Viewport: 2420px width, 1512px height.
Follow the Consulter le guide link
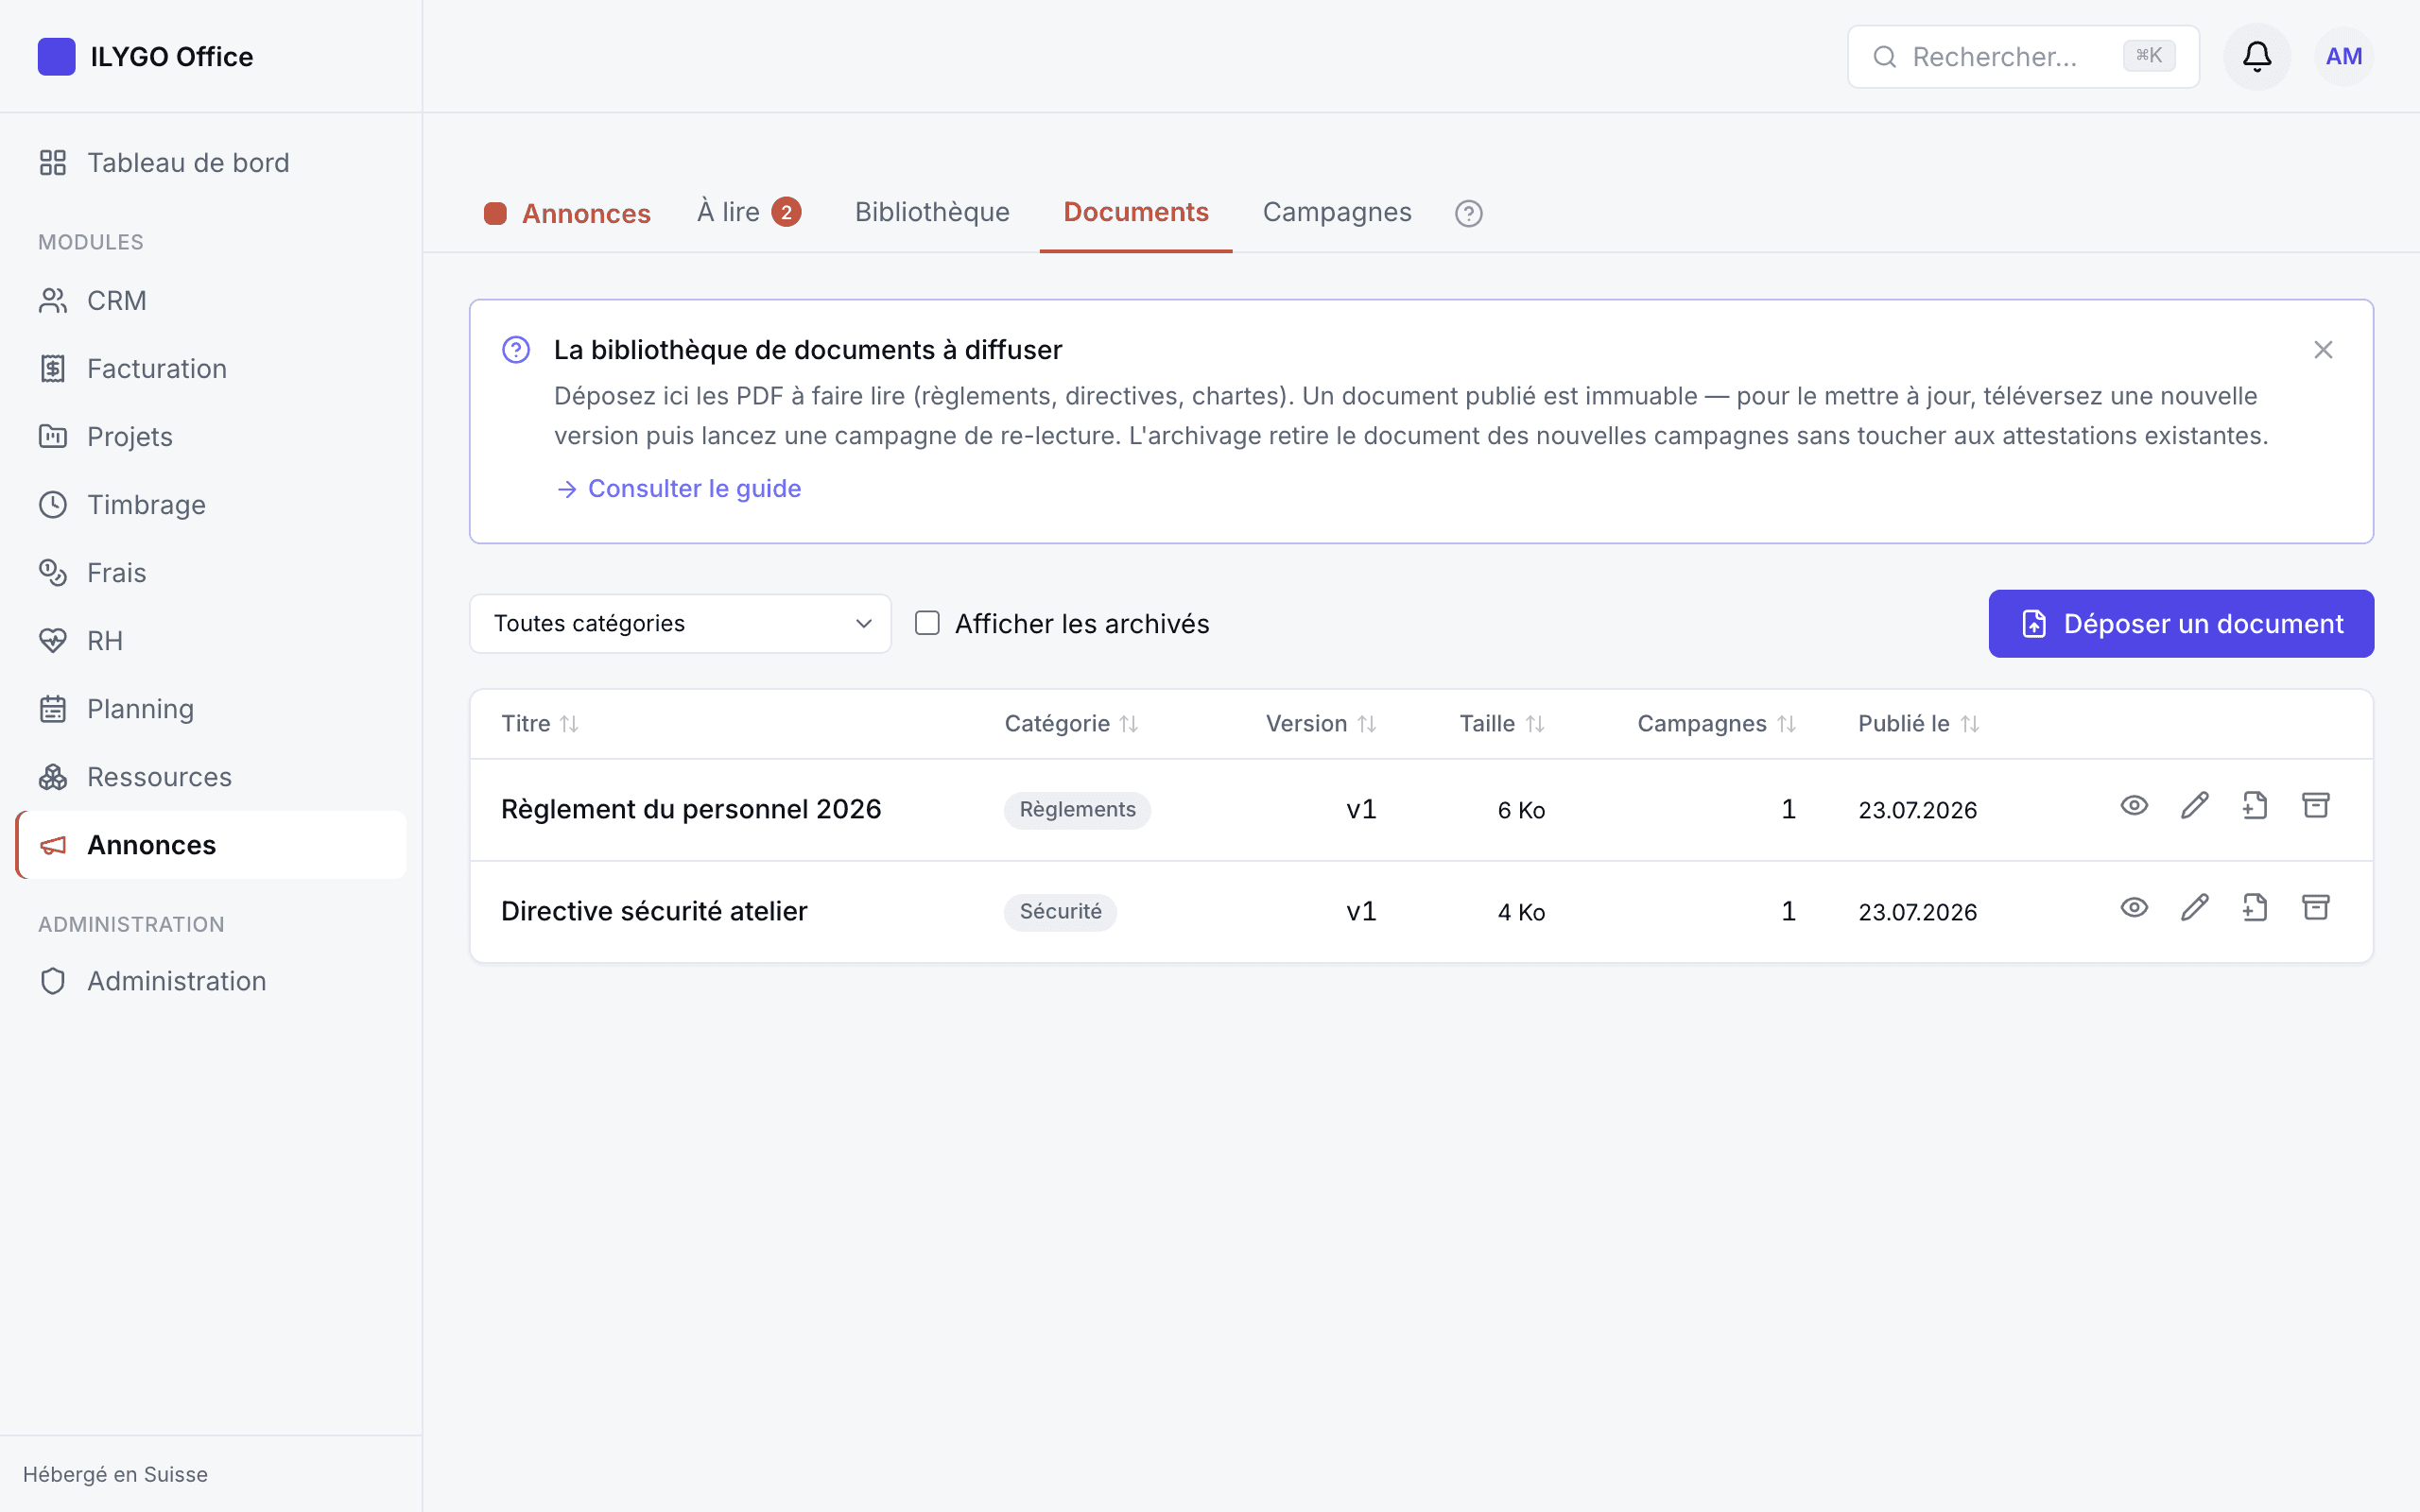click(x=678, y=488)
